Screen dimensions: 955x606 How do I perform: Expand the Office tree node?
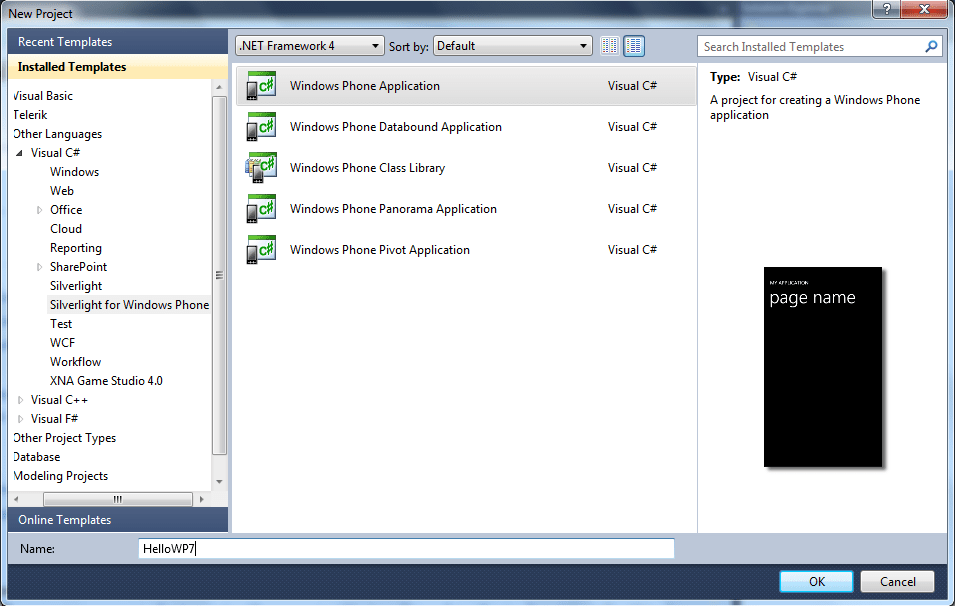point(39,210)
